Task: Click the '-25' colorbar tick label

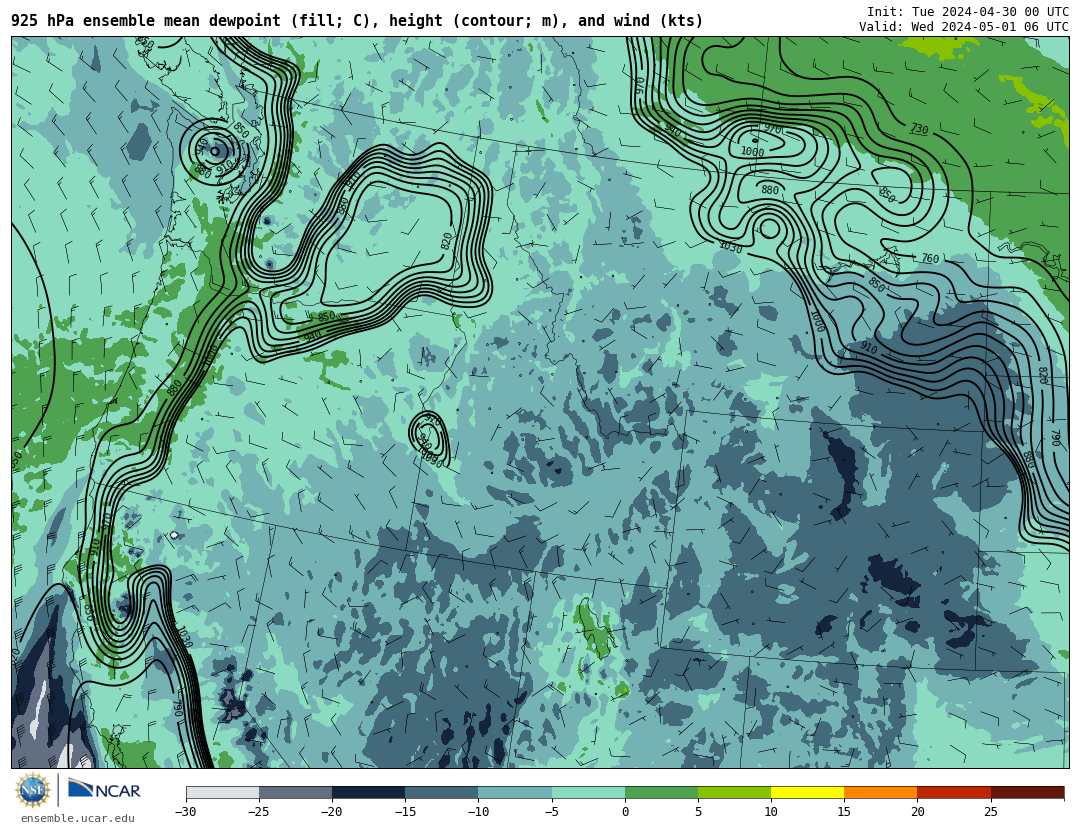Action: pos(258,812)
